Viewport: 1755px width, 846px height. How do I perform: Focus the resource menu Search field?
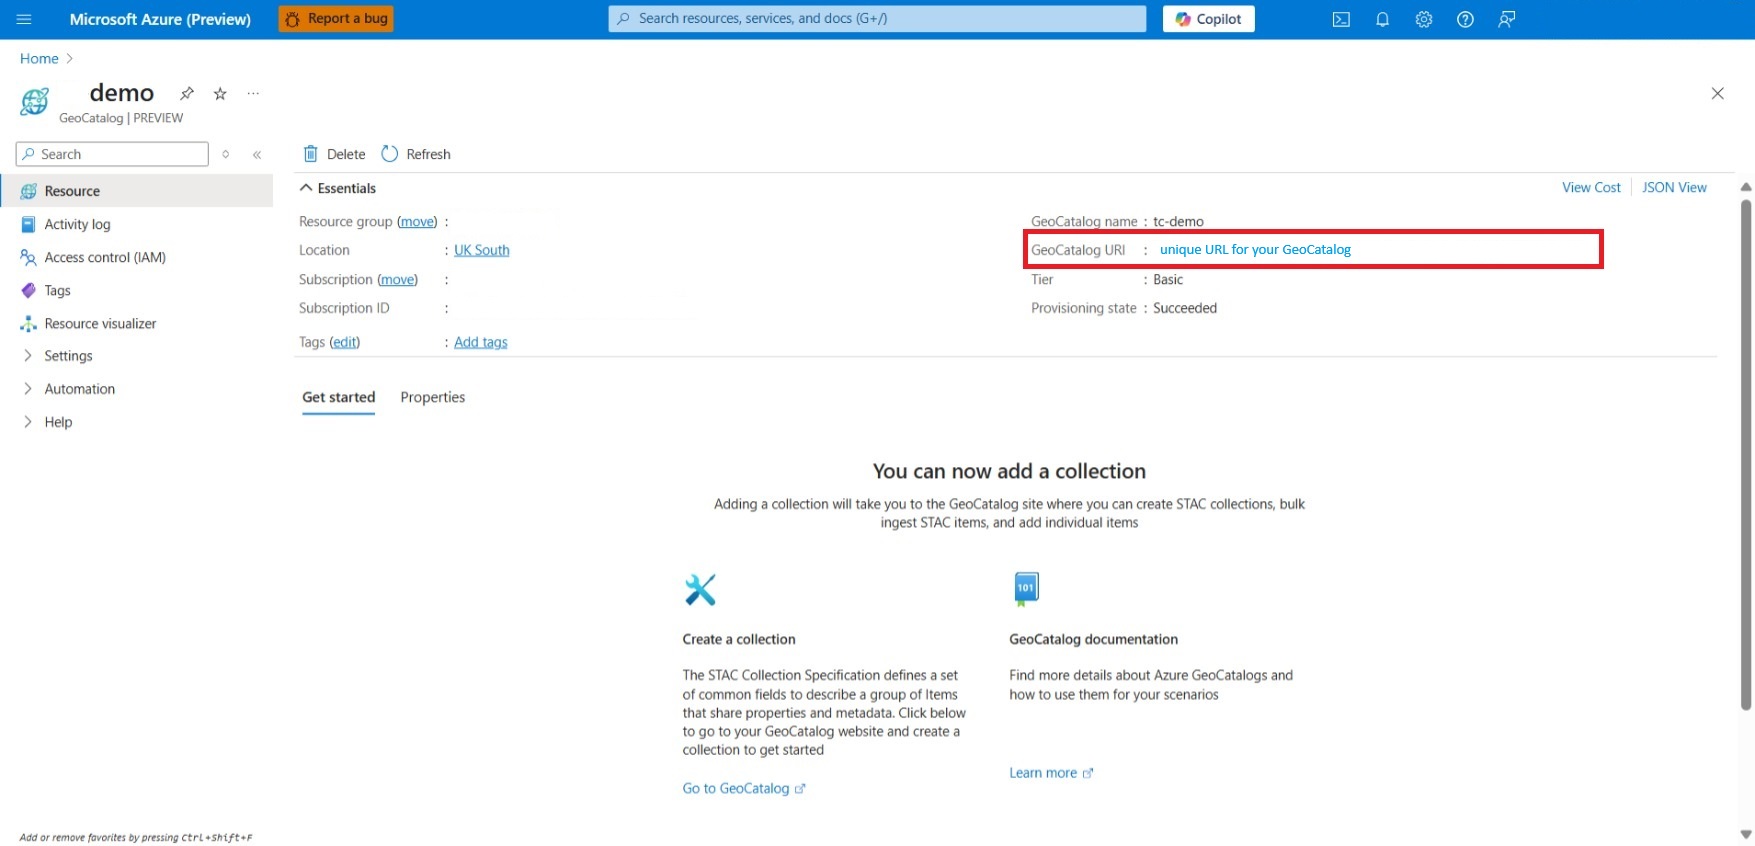click(112, 154)
